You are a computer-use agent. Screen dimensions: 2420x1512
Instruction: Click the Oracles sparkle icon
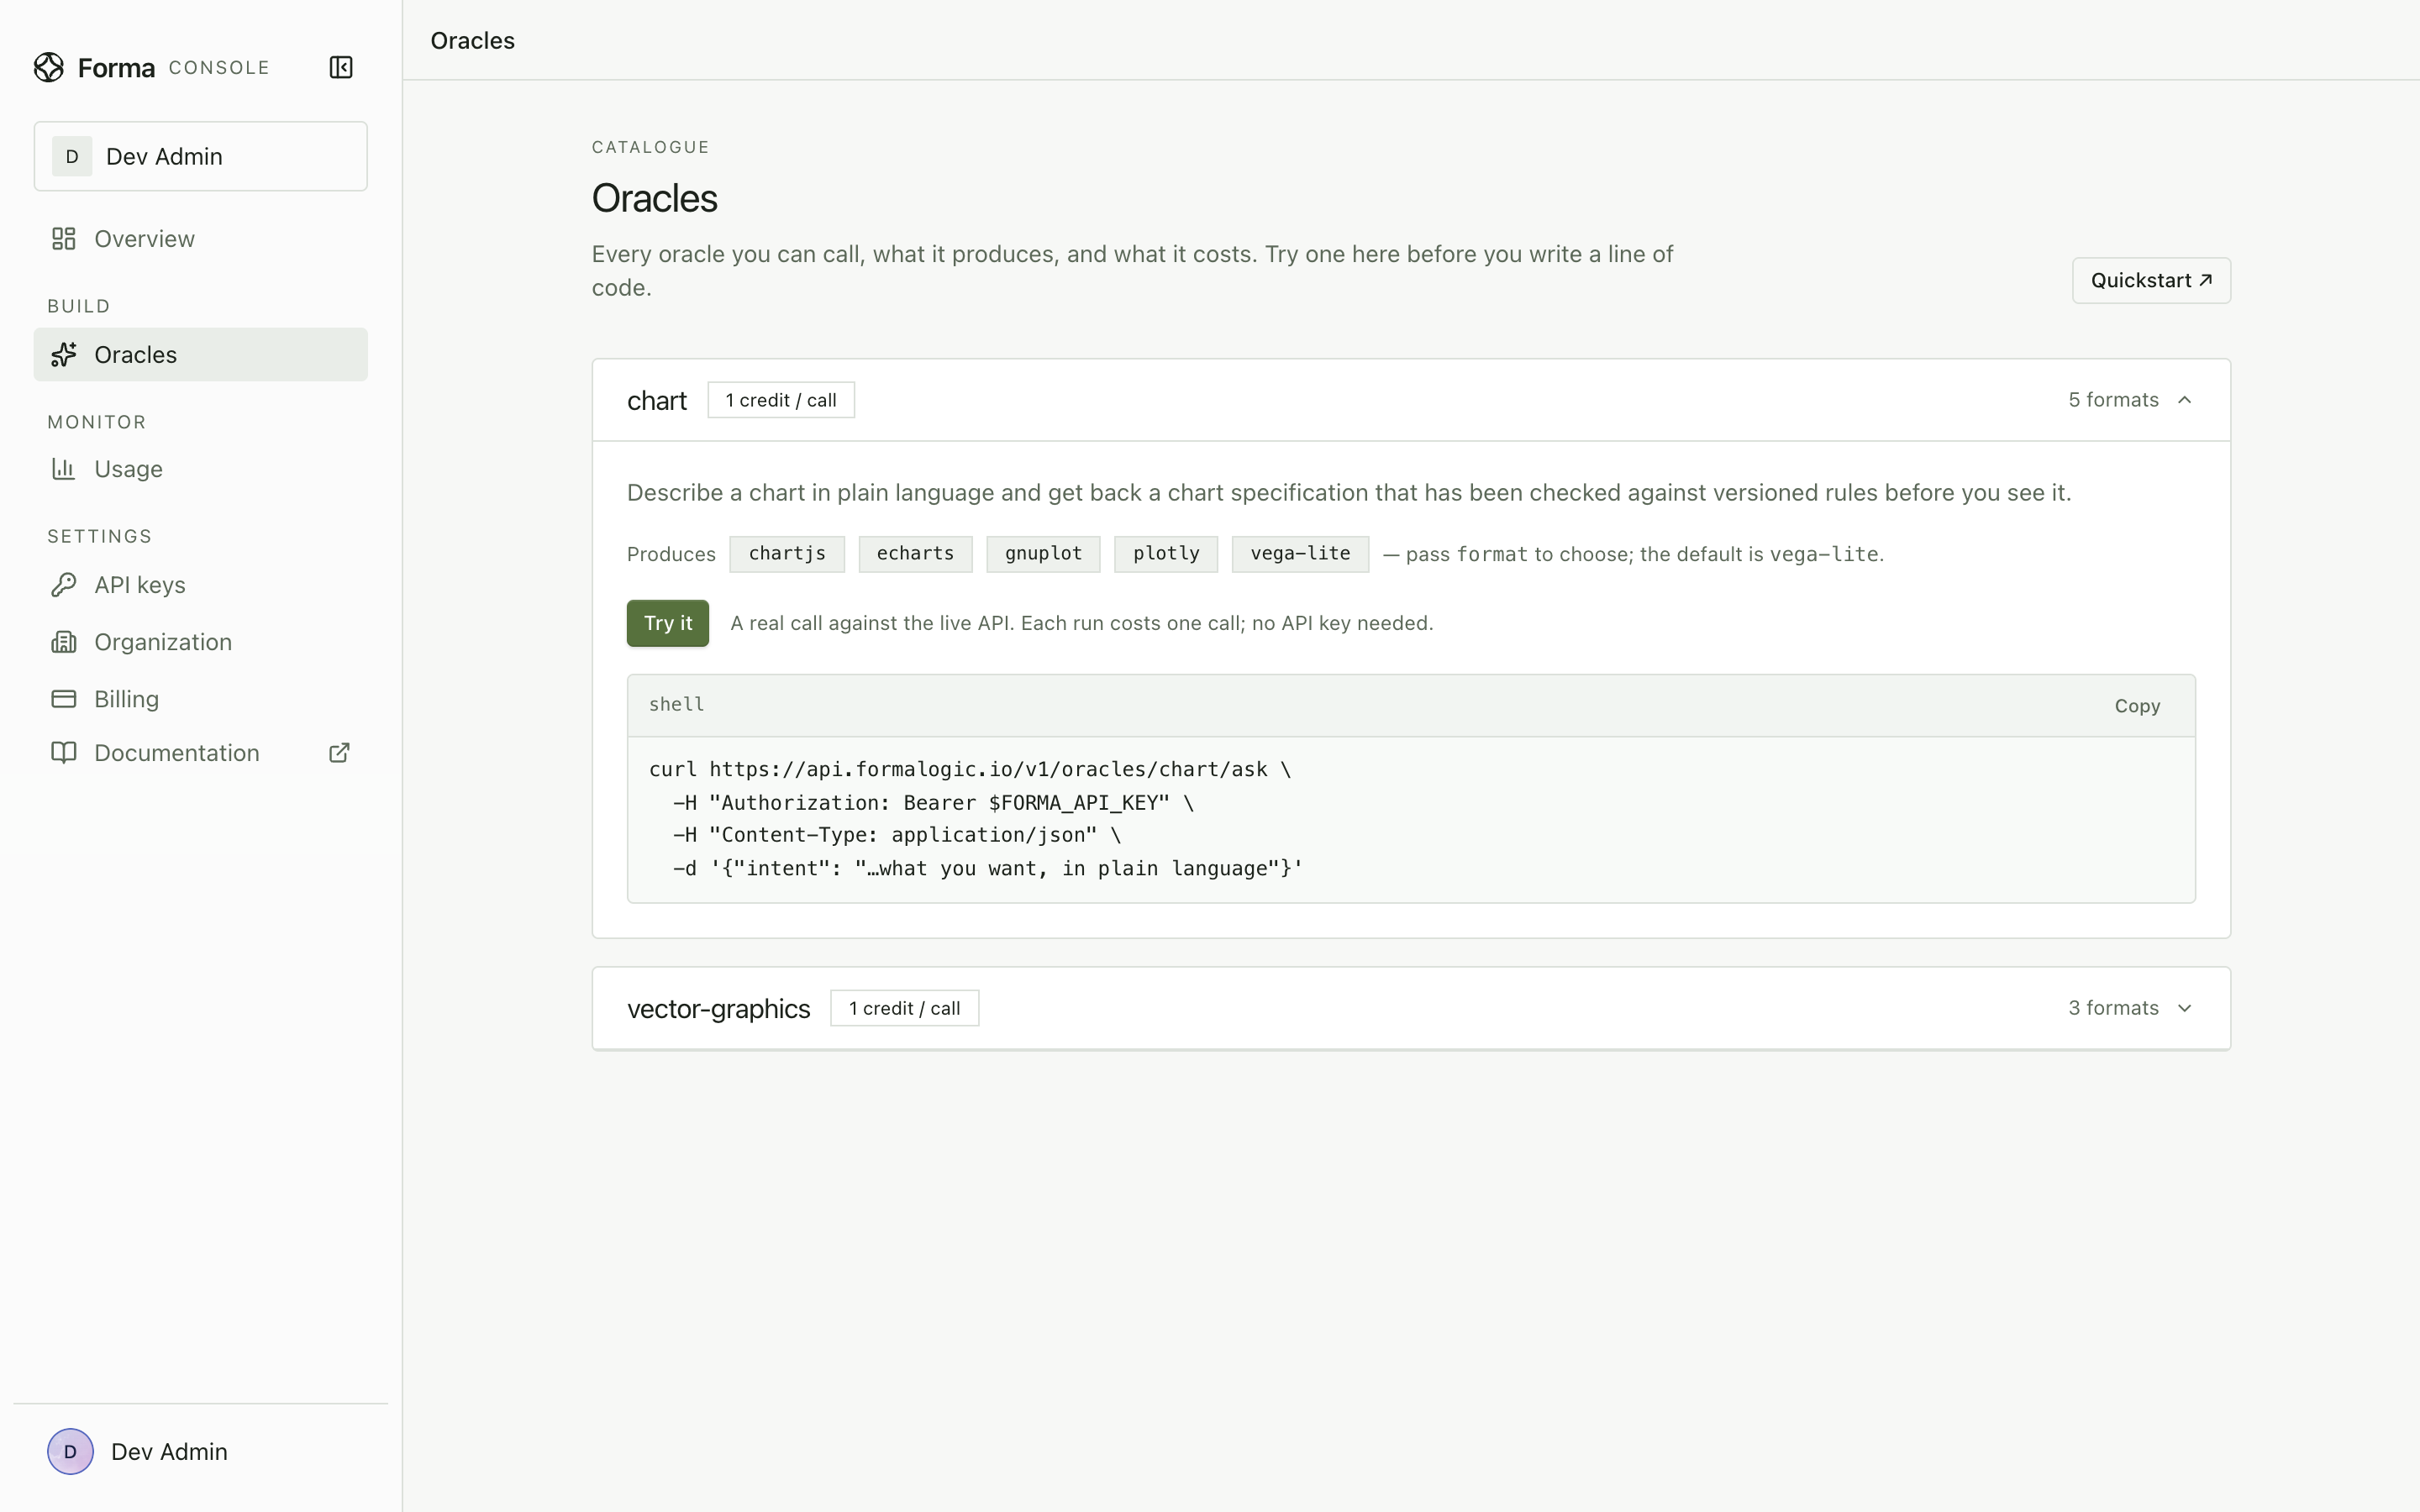point(64,355)
